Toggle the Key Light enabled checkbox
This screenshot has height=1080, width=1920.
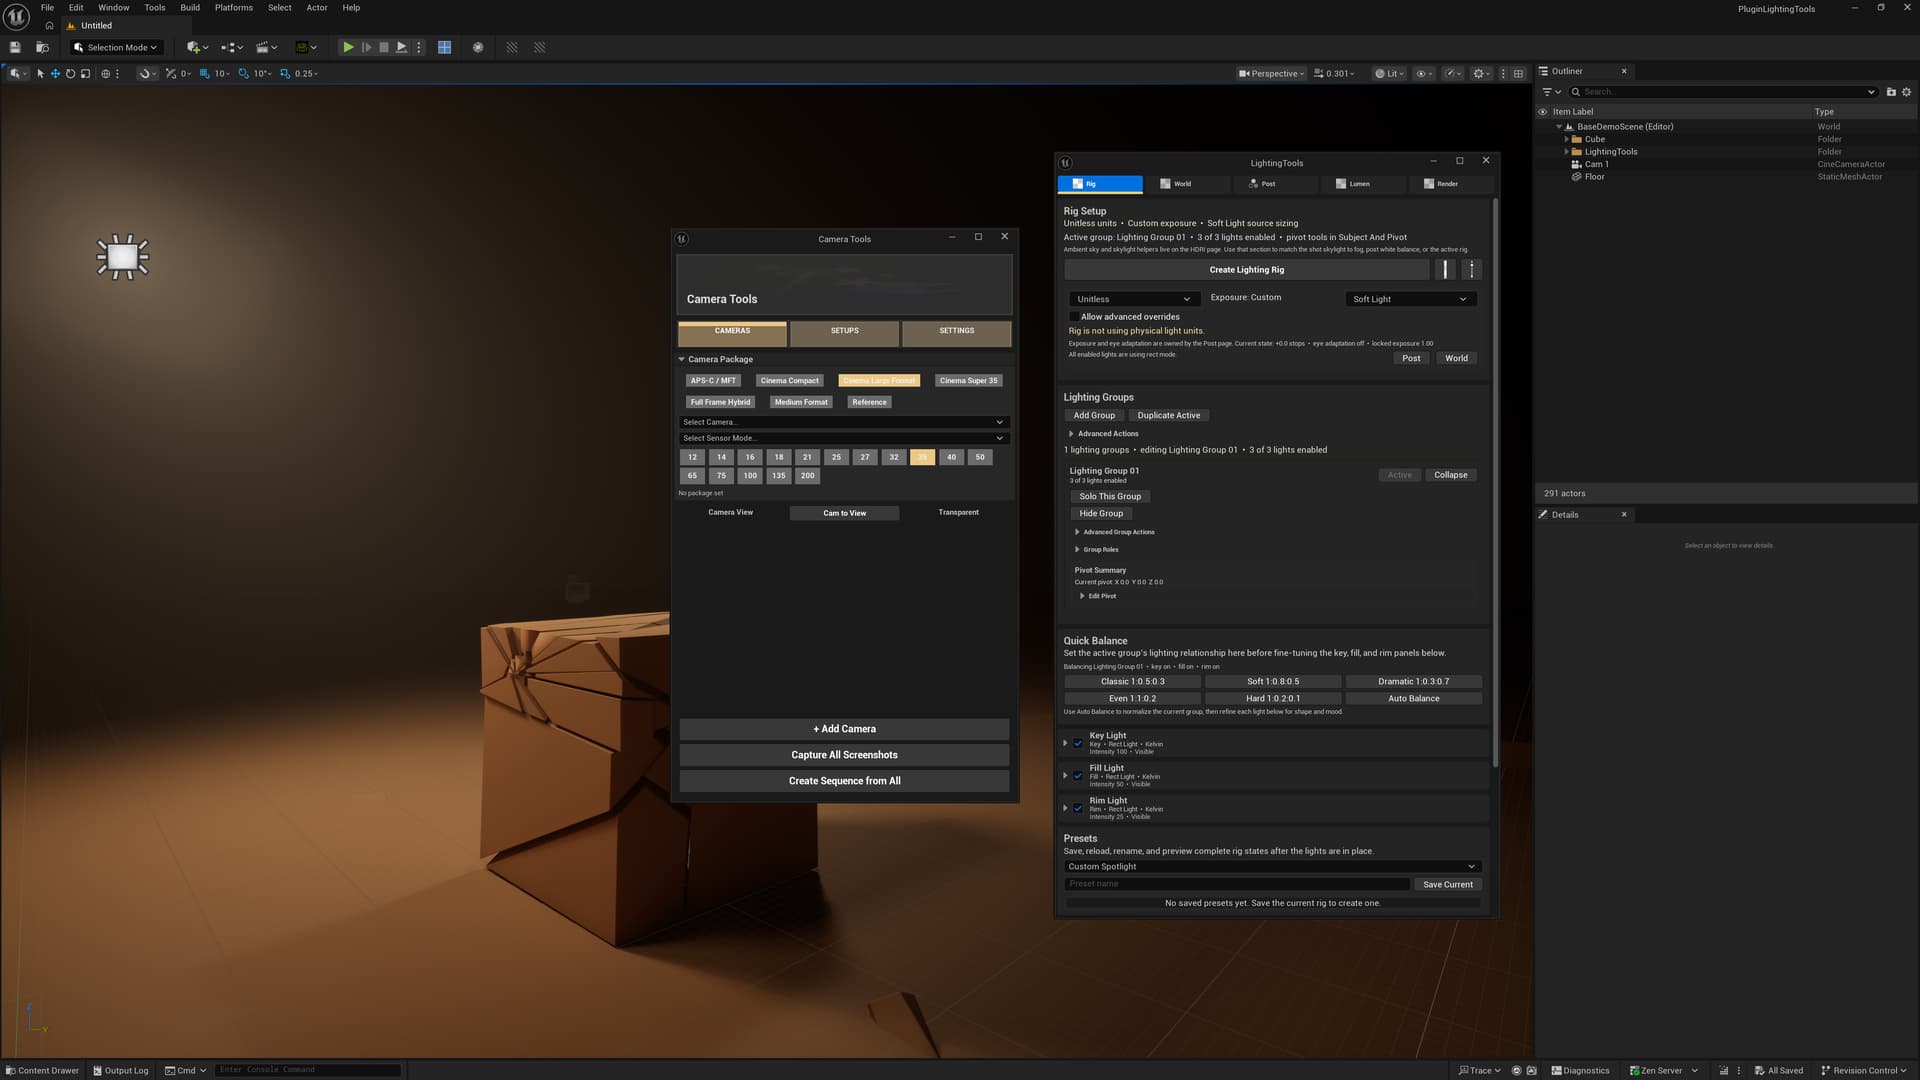pyautogui.click(x=1078, y=743)
